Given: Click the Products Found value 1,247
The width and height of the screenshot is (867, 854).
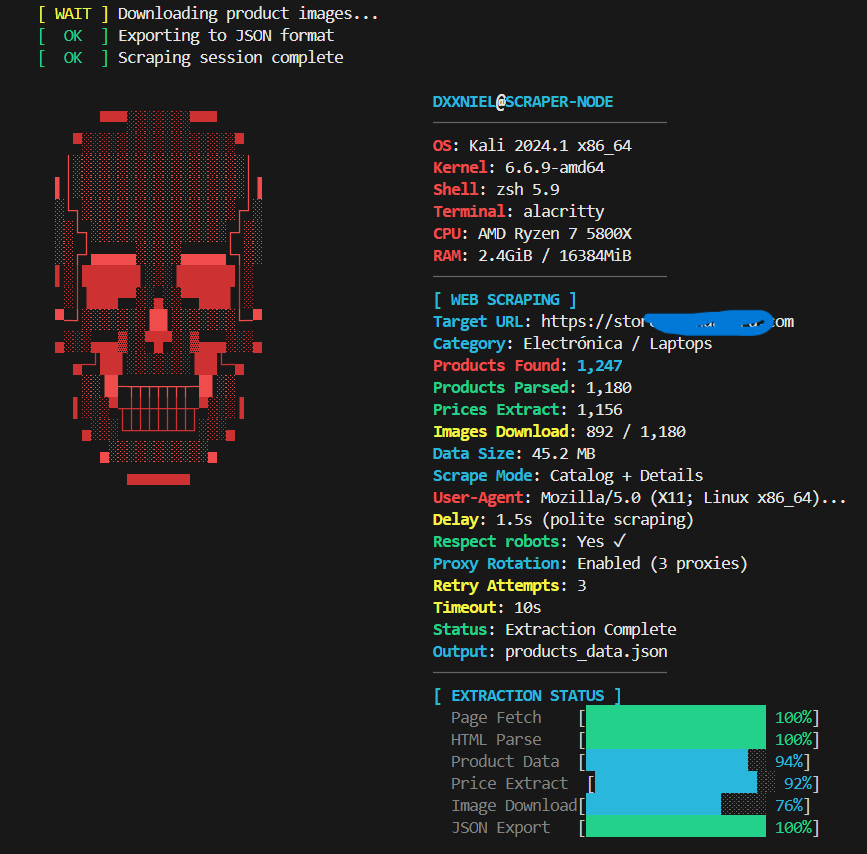Looking at the screenshot, I should (599, 365).
